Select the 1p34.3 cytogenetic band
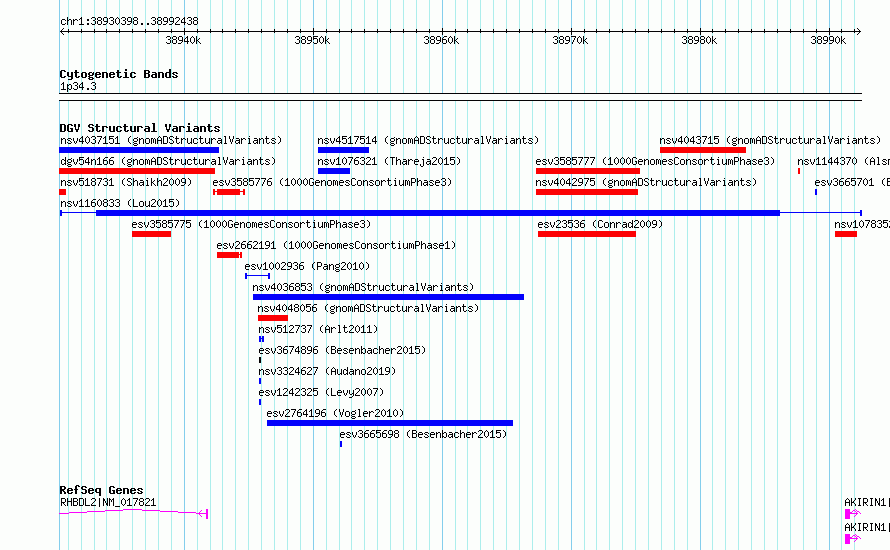The image size is (890, 550). 78,86
